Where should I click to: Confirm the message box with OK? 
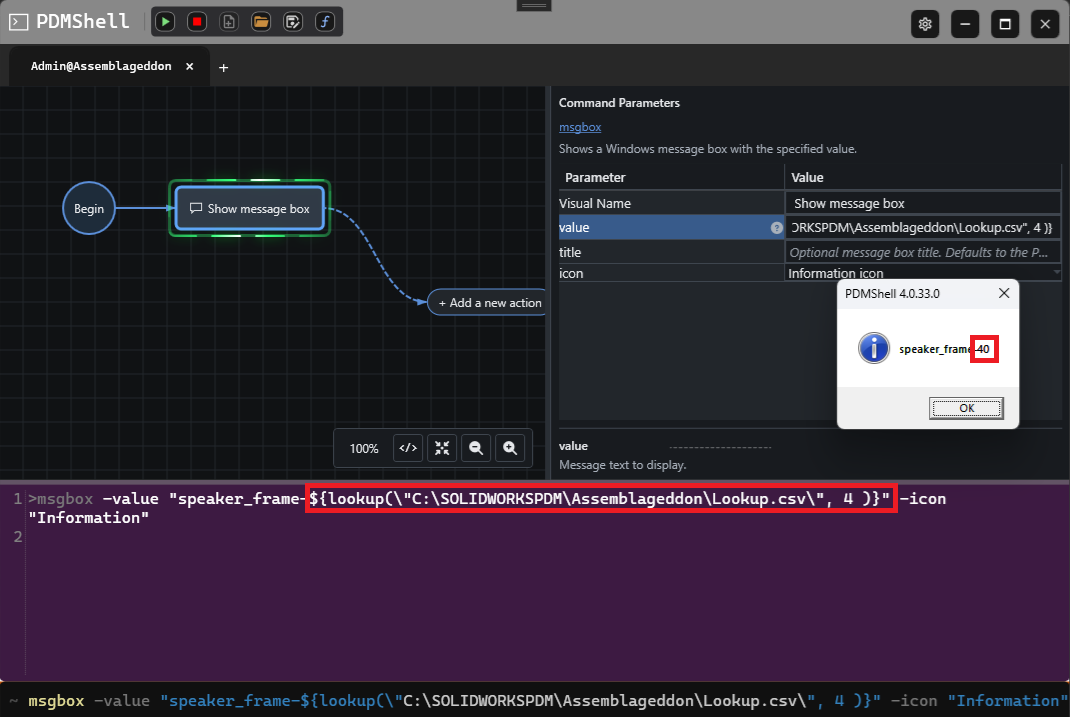point(966,408)
